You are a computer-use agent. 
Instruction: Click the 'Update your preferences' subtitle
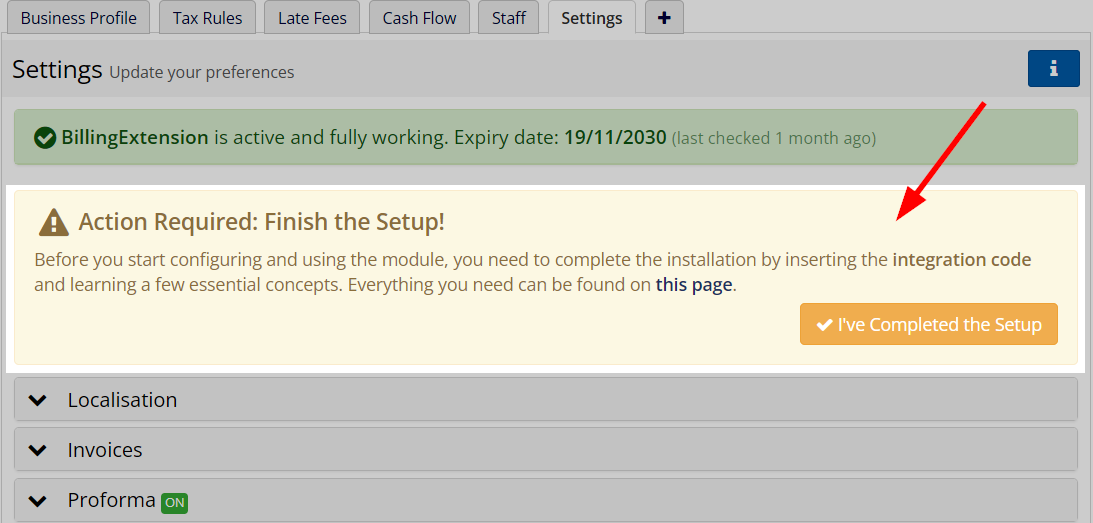point(201,73)
